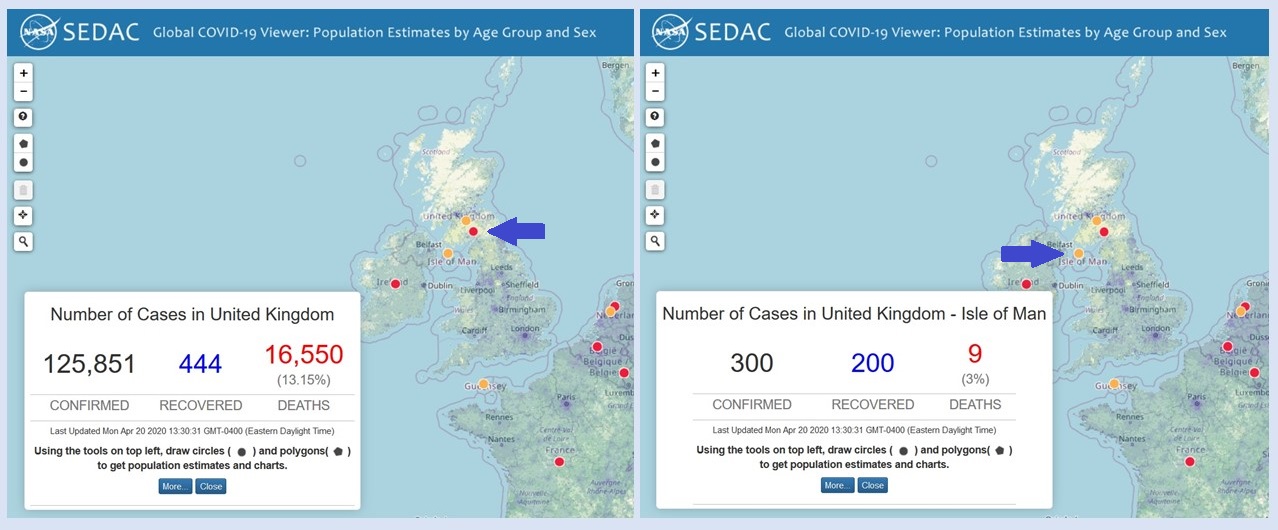
Task: Open the search magnifier in left viewer
Action: tap(24, 241)
